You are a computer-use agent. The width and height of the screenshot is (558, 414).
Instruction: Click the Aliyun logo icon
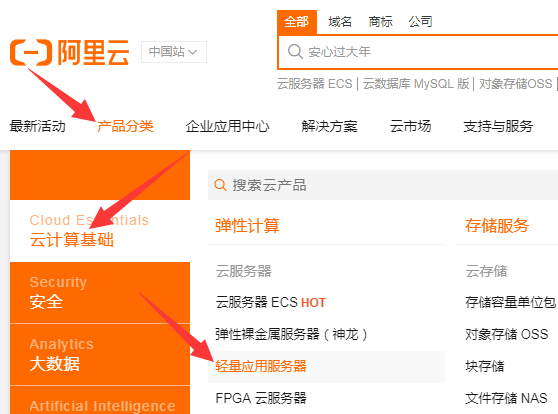tap(31, 52)
